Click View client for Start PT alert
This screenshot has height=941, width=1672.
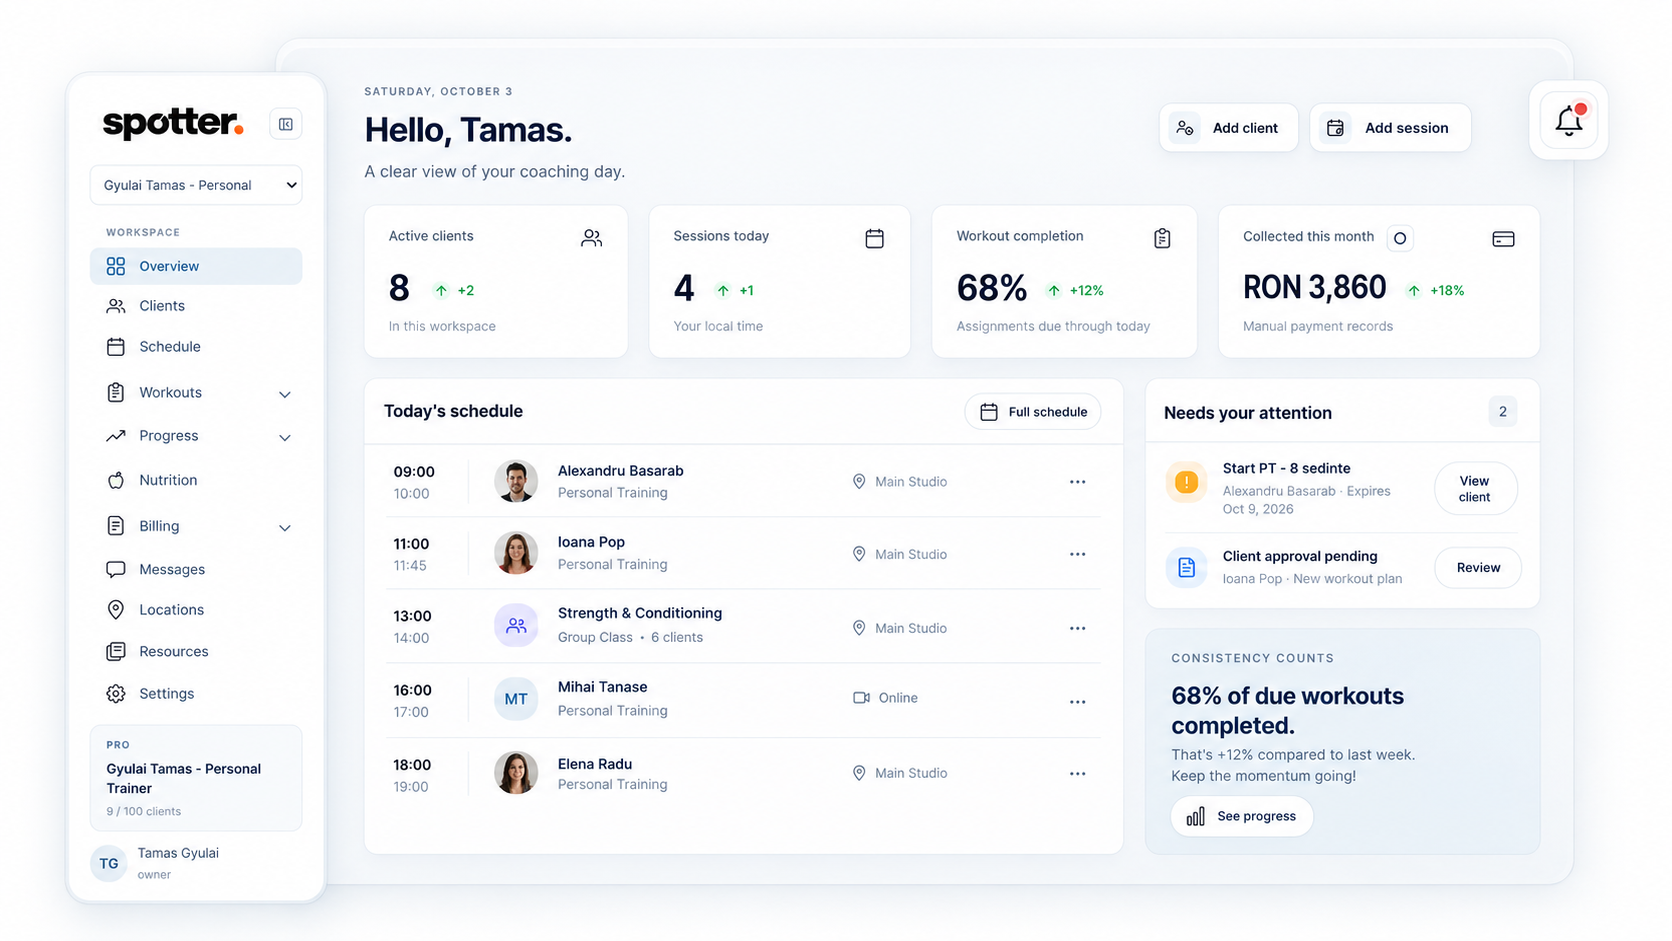pyautogui.click(x=1475, y=489)
